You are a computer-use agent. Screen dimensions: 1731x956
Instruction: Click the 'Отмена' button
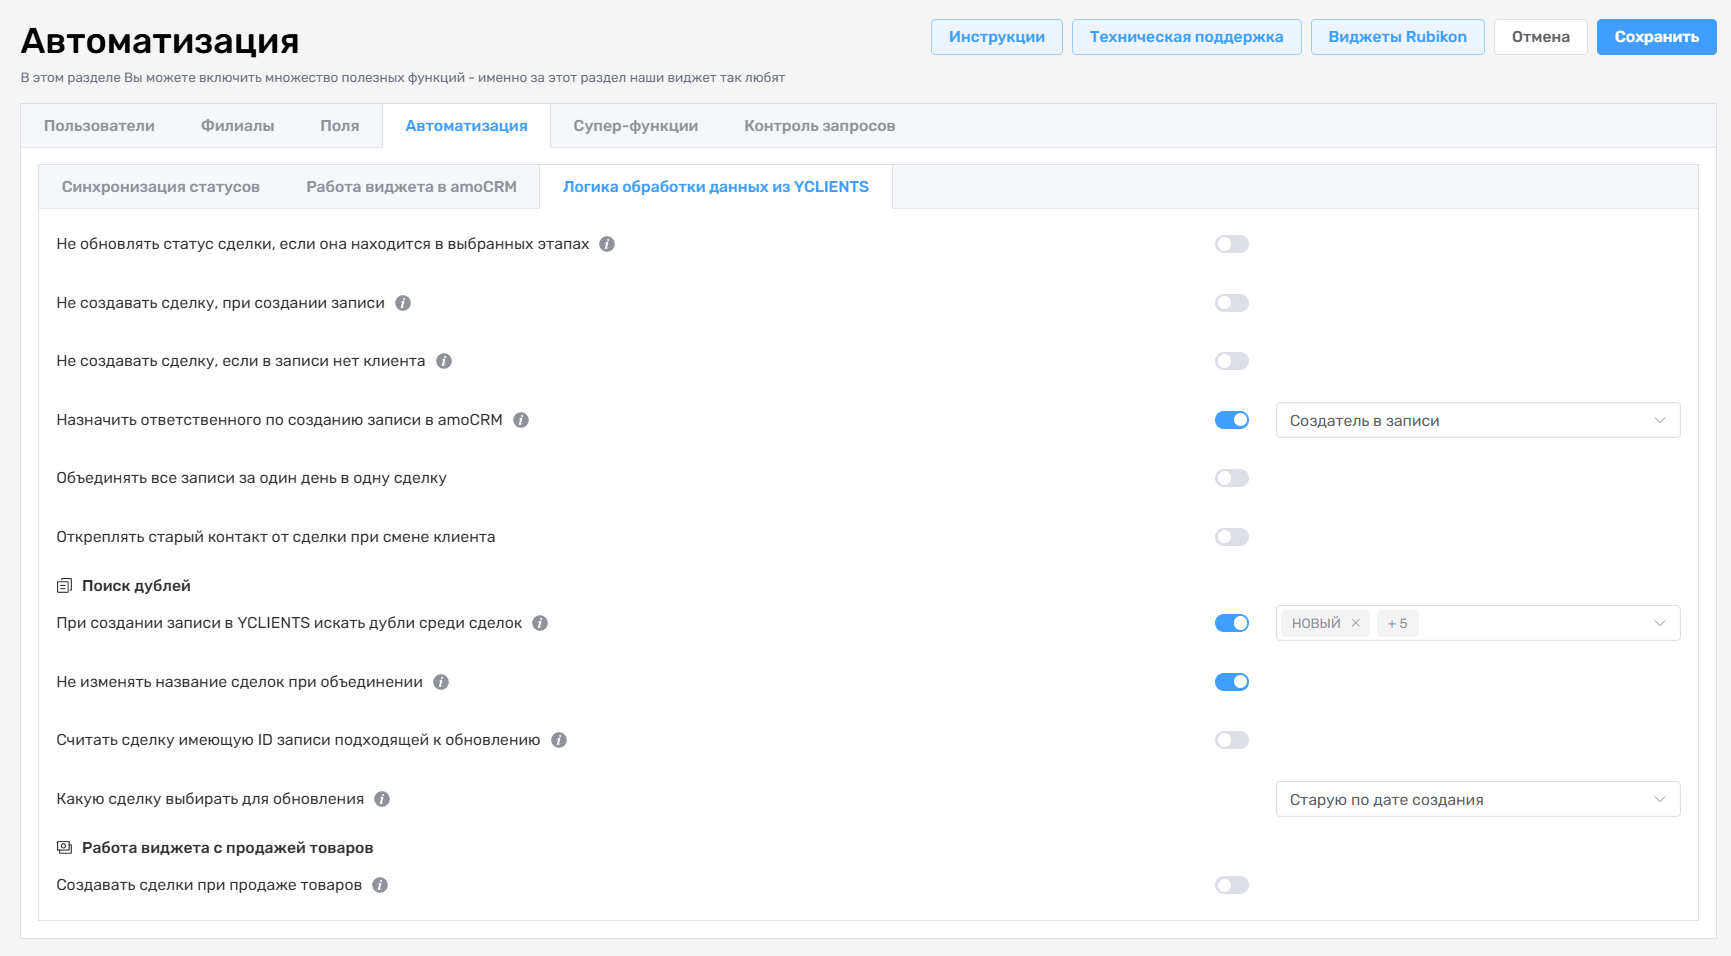pos(1540,37)
